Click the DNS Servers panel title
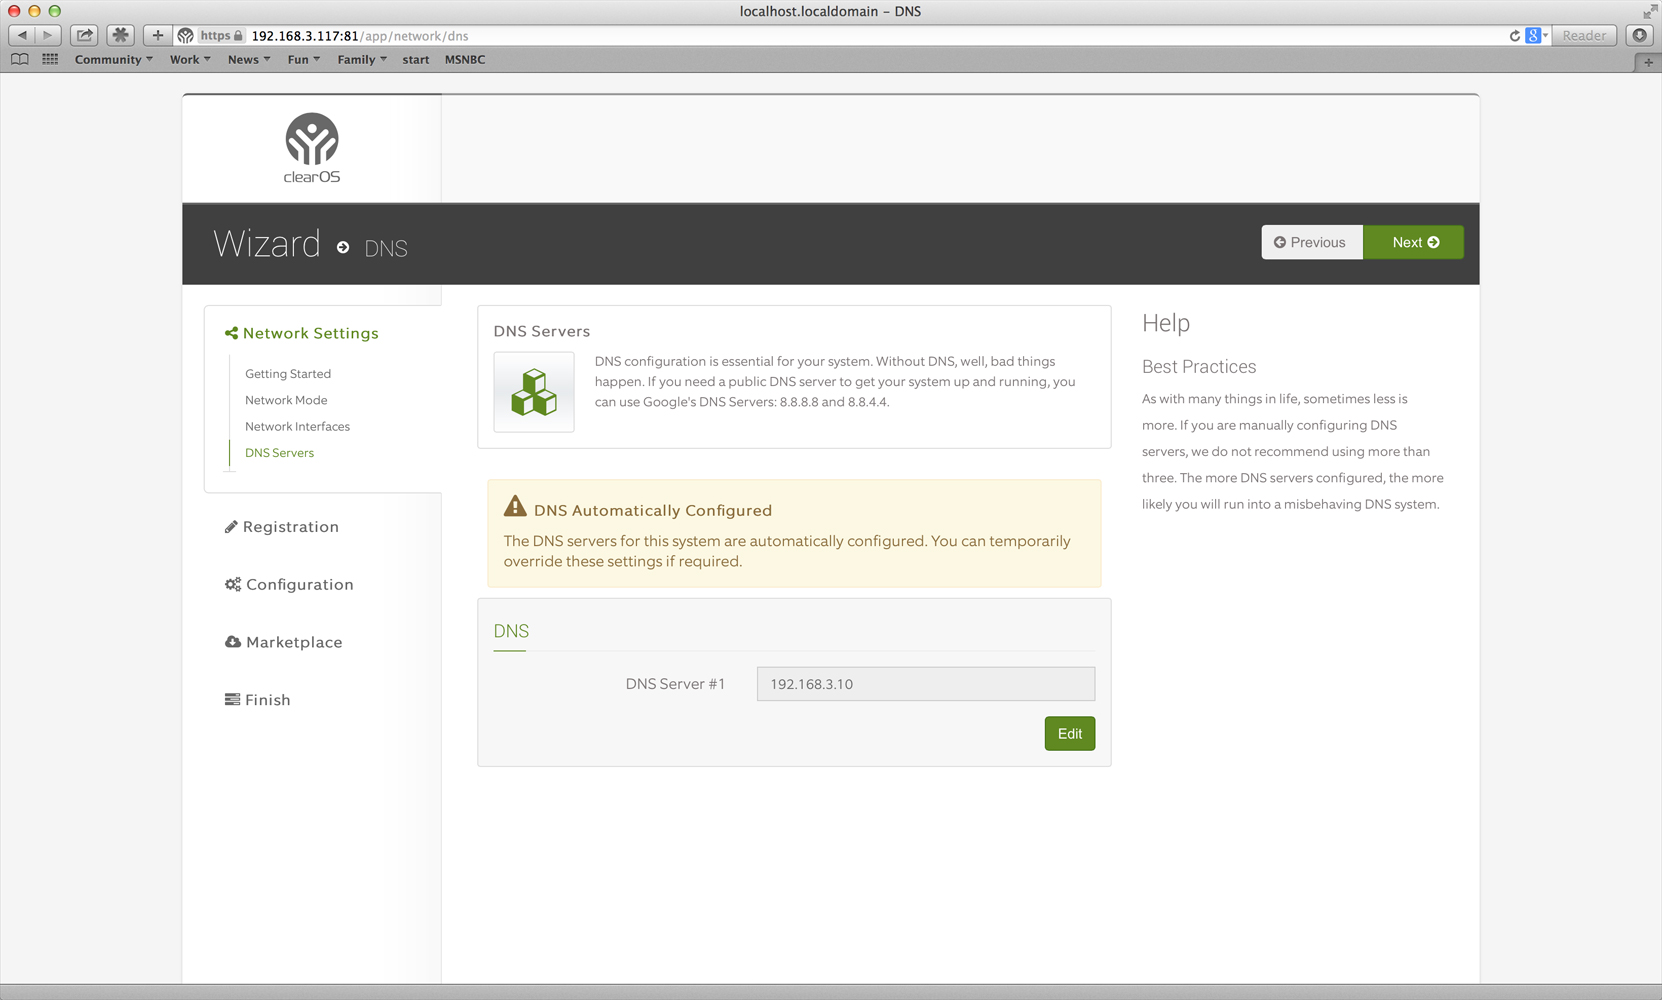Image resolution: width=1662 pixels, height=1000 pixels. [542, 331]
